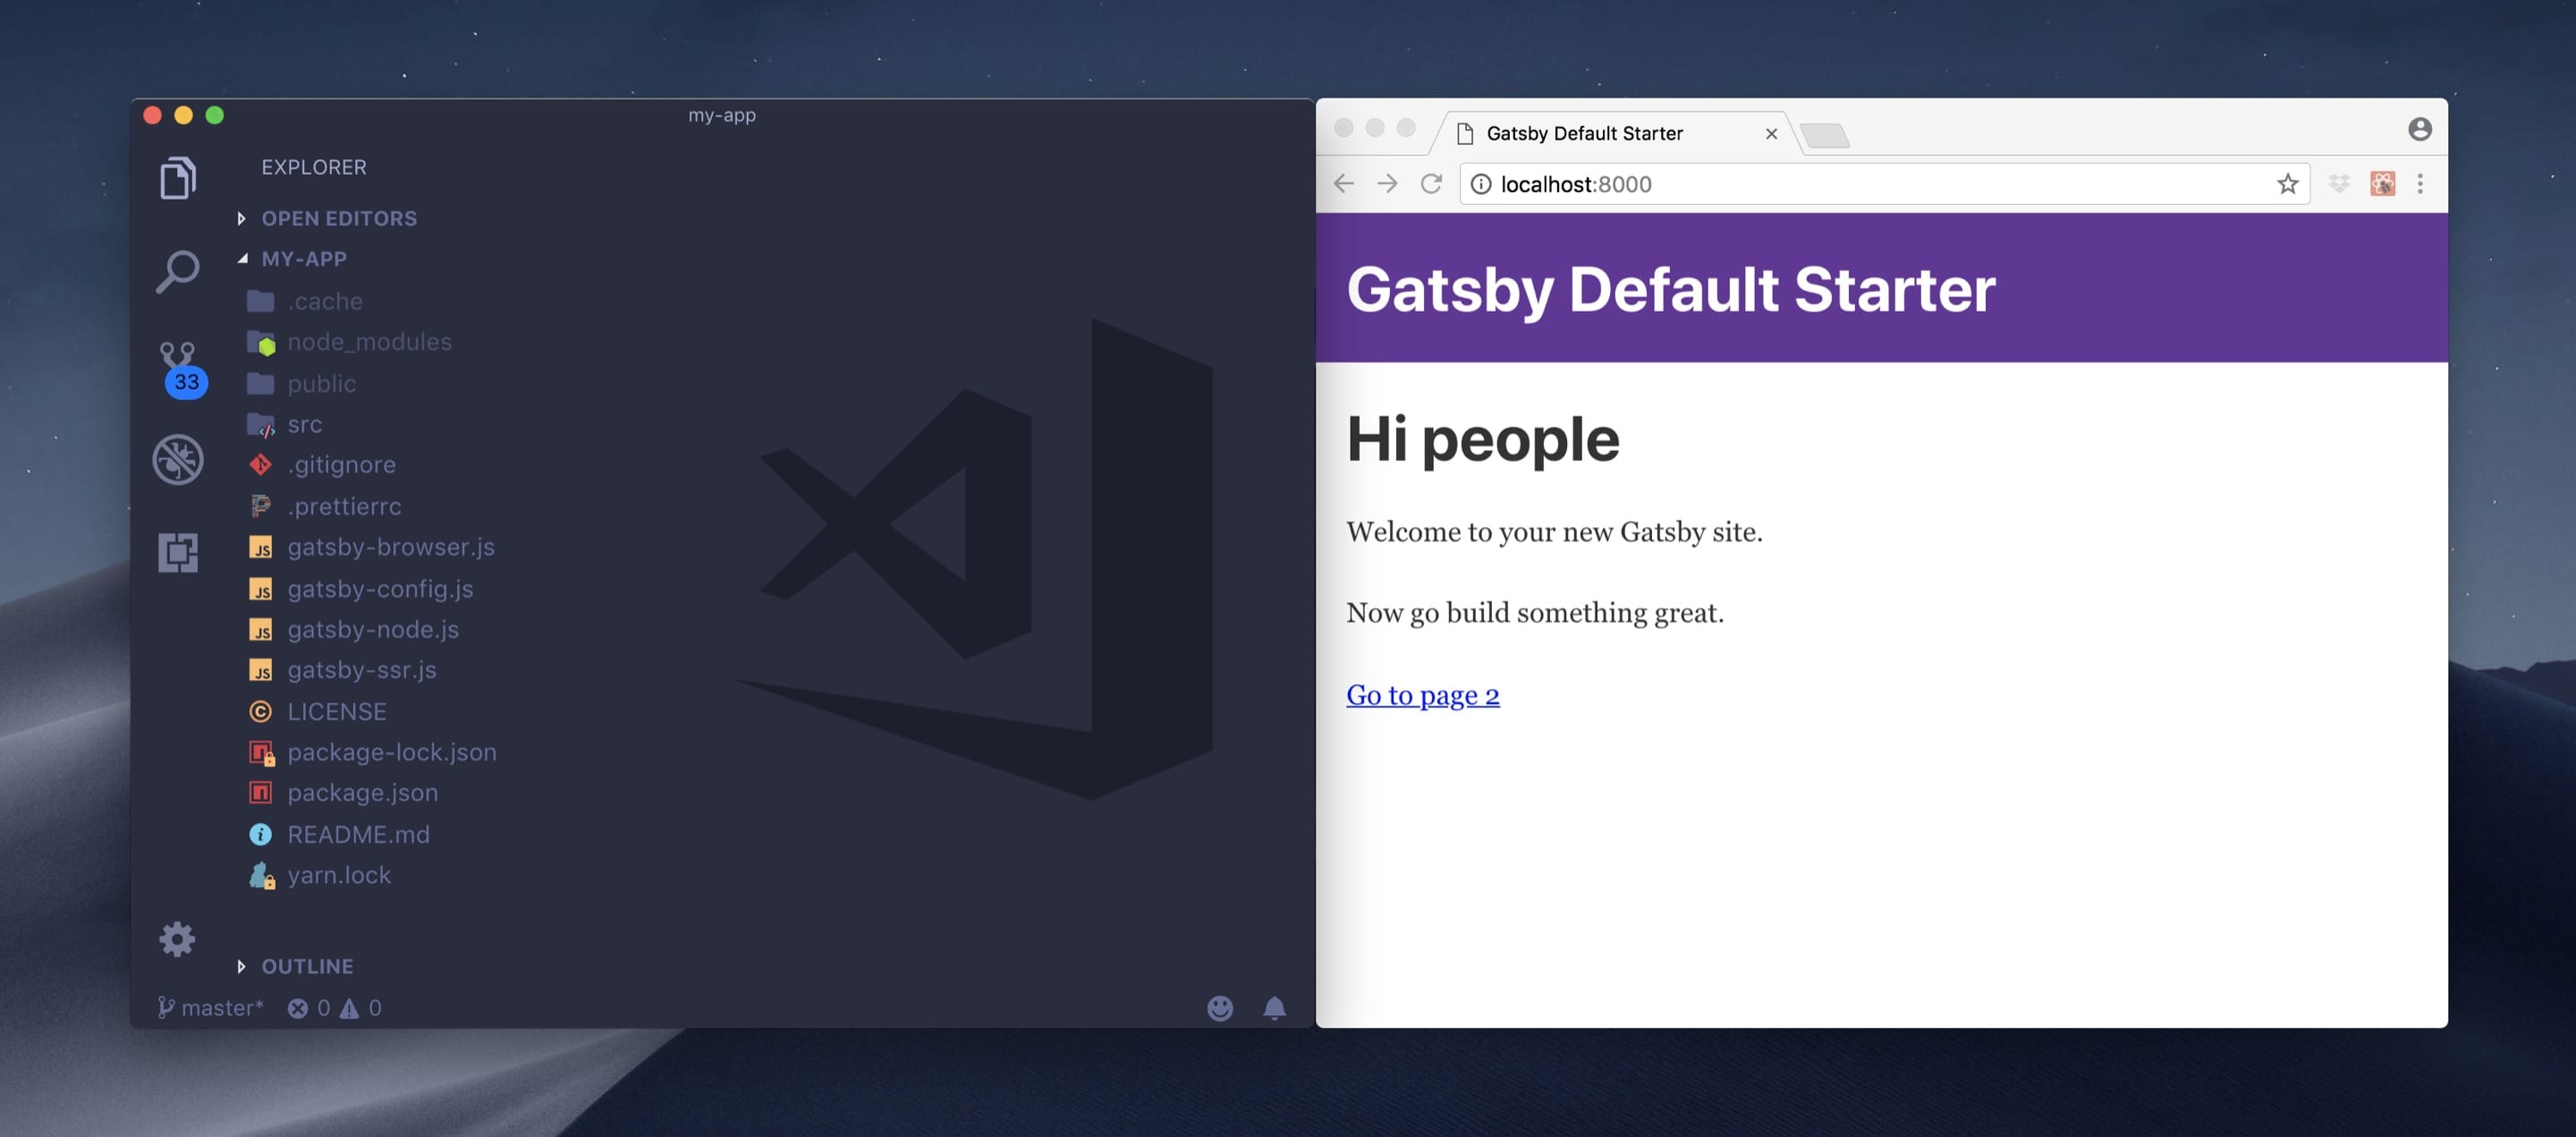Open the Debug view in the activity bar
Screen dimensions: 2576x1137
click(178, 460)
